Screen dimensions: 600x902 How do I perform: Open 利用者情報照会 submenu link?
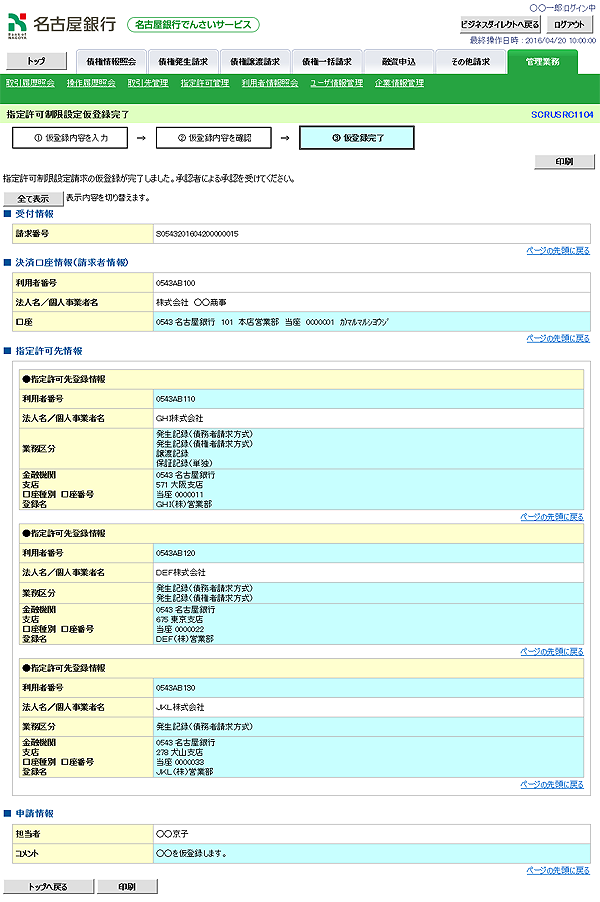coord(270,83)
